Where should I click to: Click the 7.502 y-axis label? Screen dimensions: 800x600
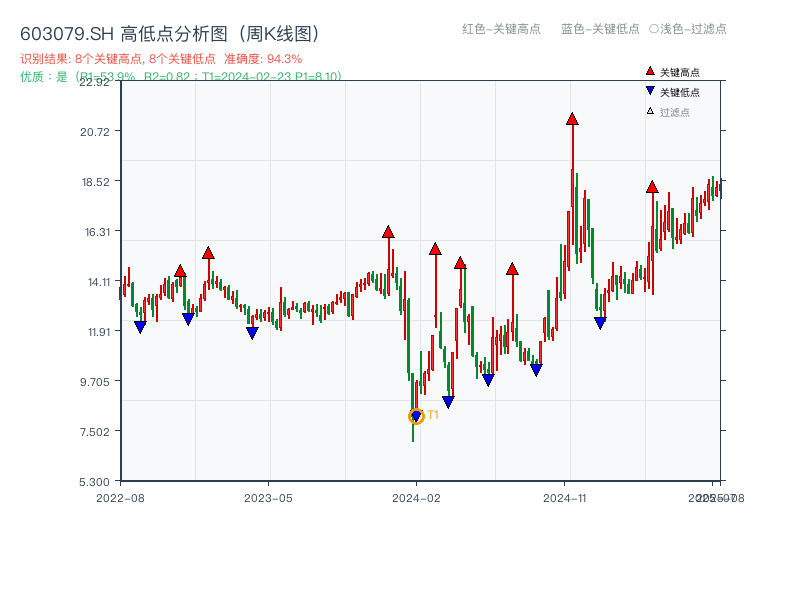pos(95,432)
